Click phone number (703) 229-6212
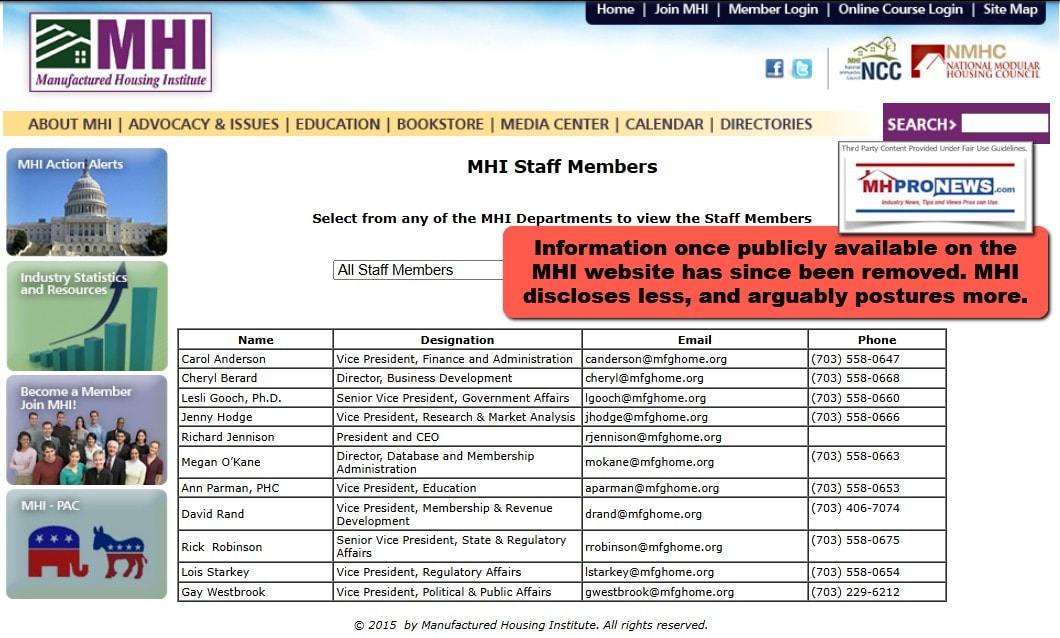This screenshot has height=638, width=1060. (x=855, y=592)
